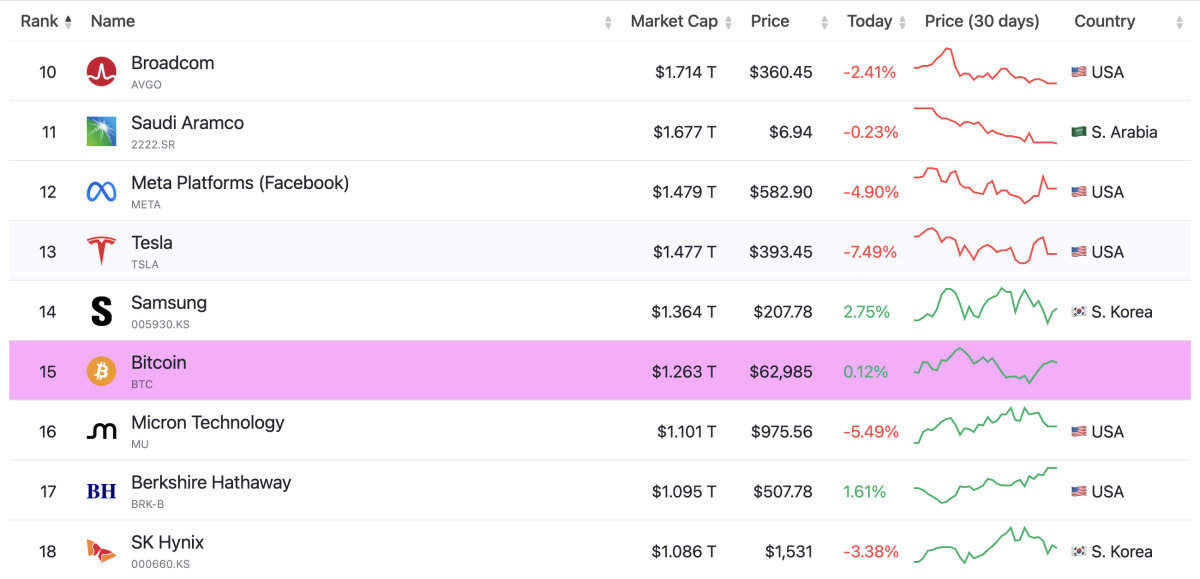
Task: Click the Price (30 days) column header
Action: click(x=982, y=21)
